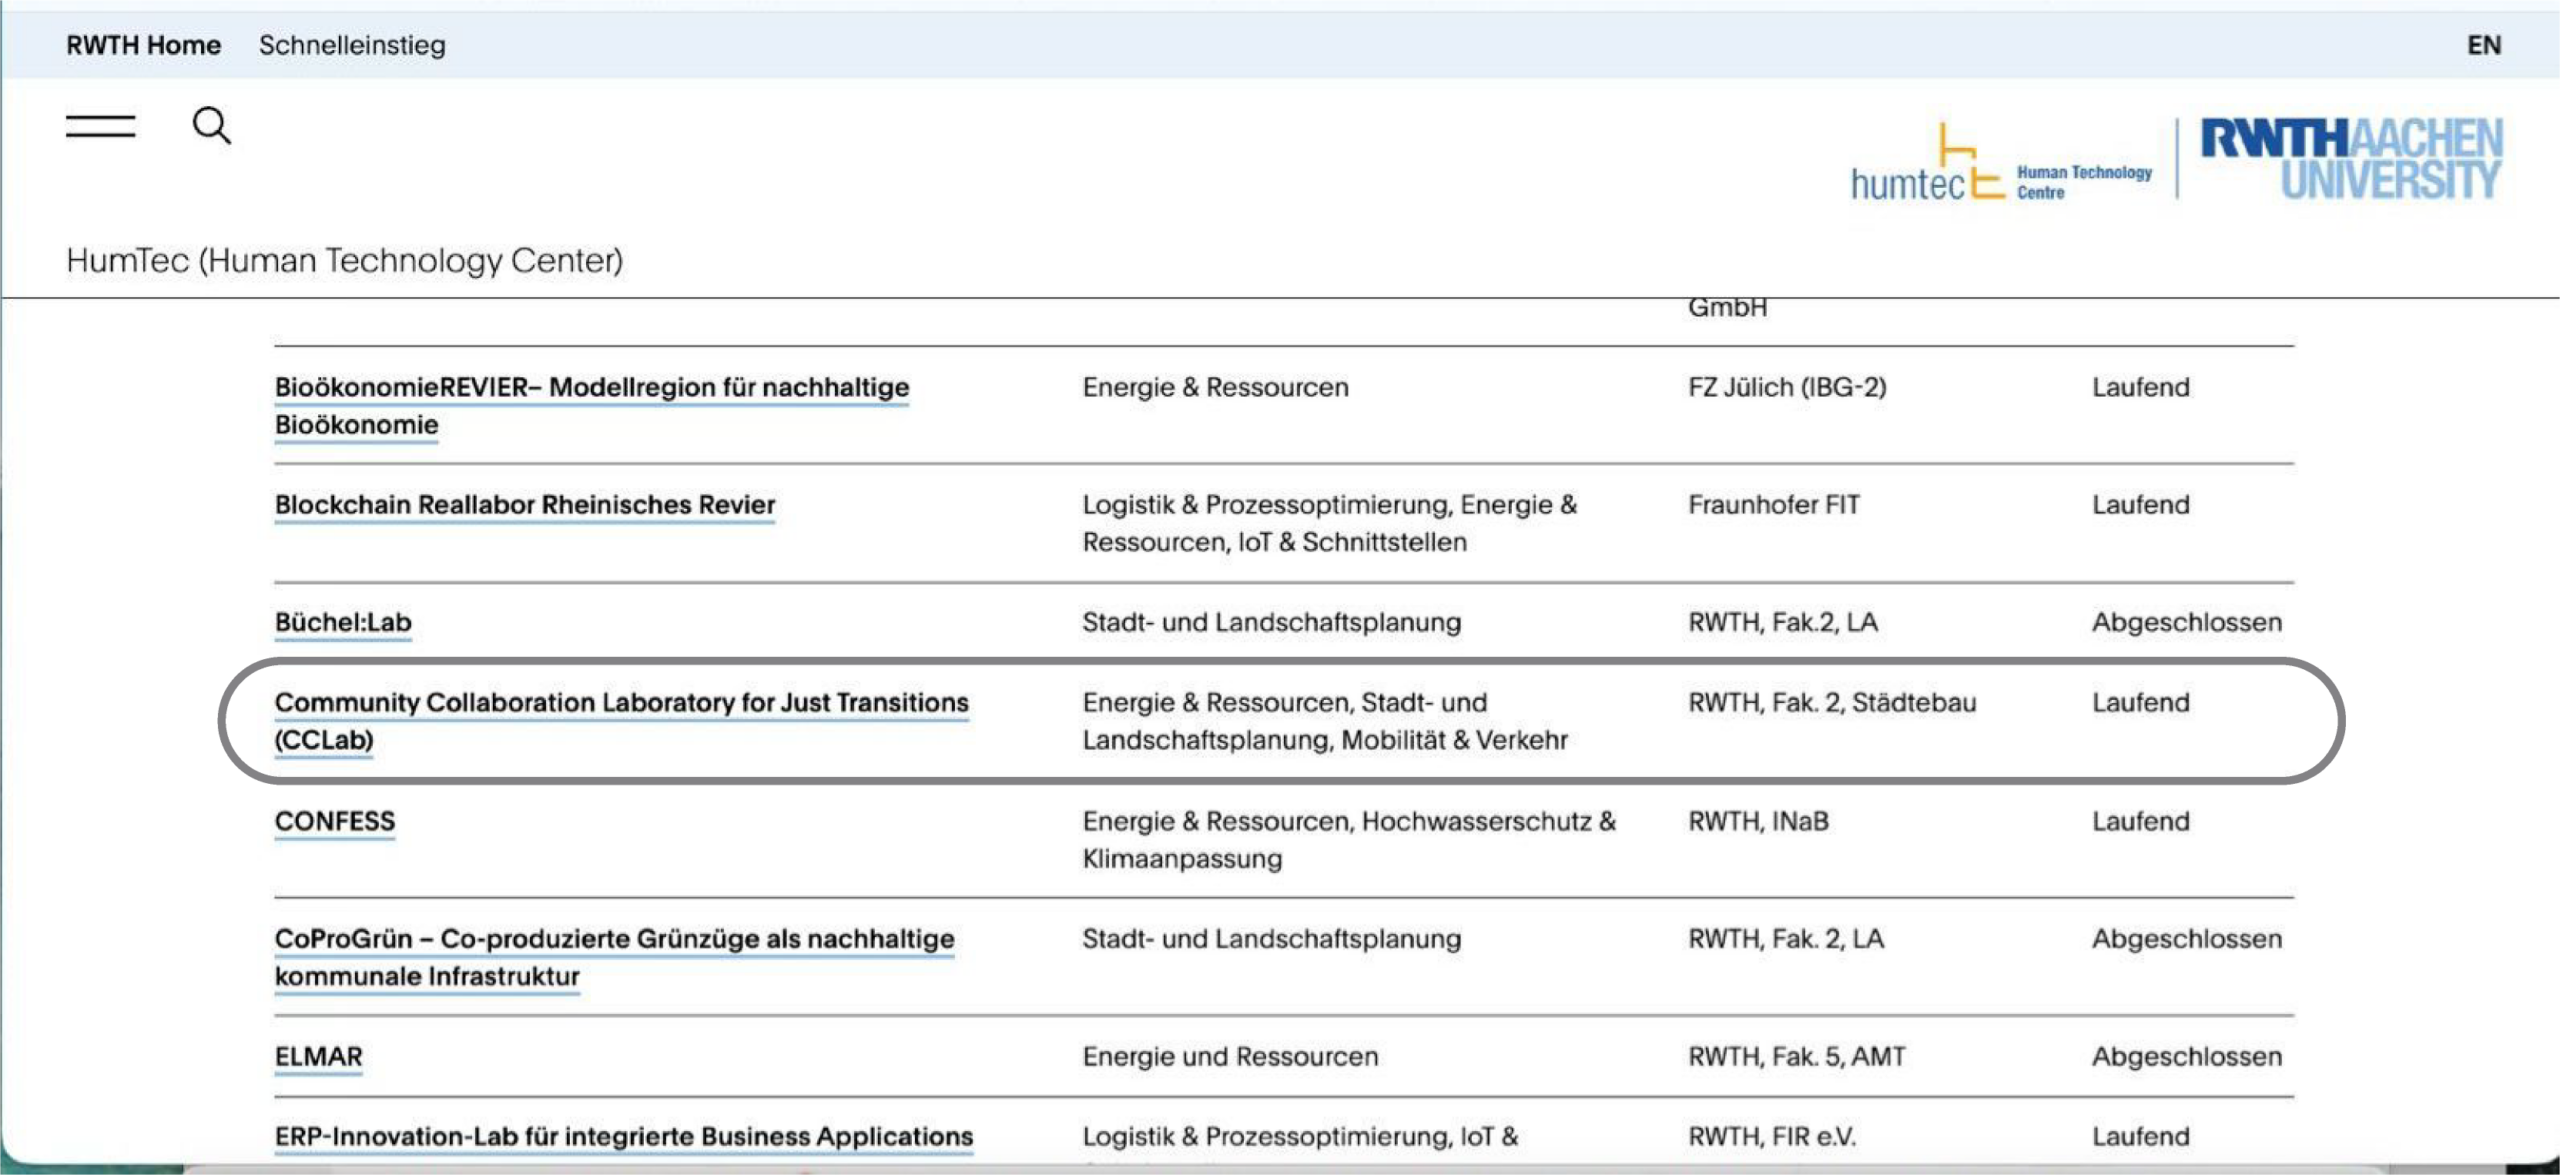Image resolution: width=2560 pixels, height=1175 pixels.
Task: Click Fraunhofer FIT institution cell
Action: click(1773, 504)
